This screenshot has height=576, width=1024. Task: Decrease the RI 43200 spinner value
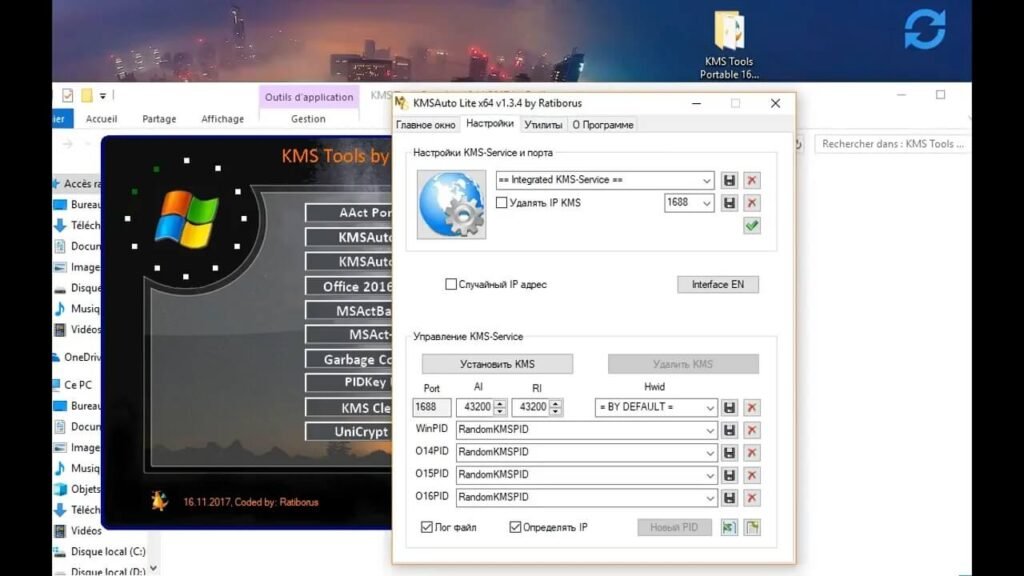pyautogui.click(x=556, y=411)
